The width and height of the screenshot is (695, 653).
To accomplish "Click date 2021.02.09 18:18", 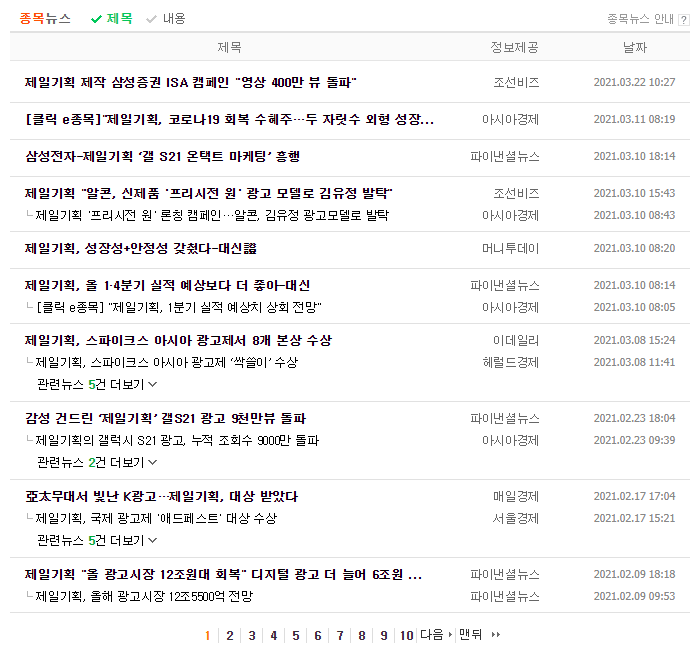I will [634, 575].
